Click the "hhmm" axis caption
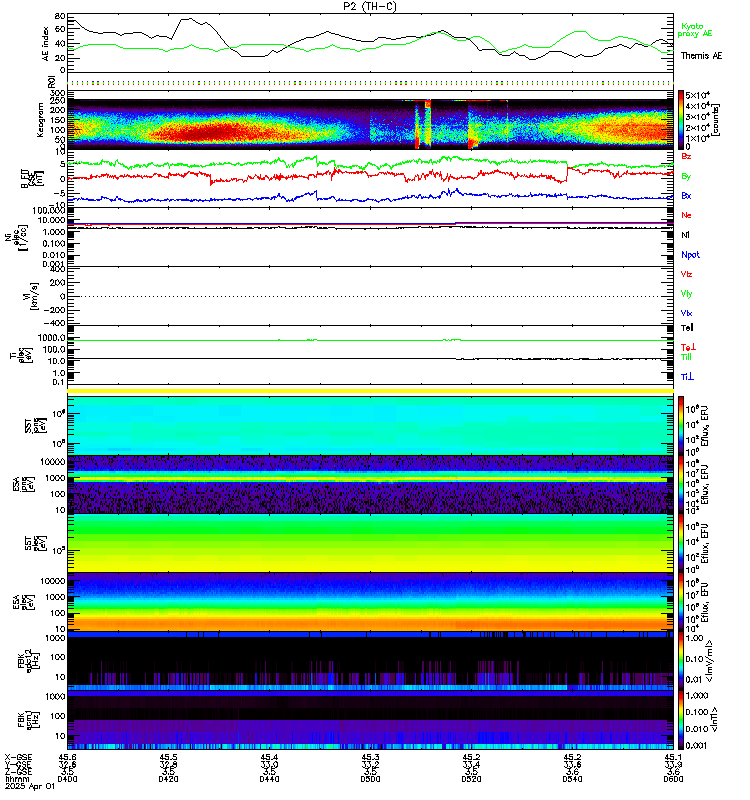The height and width of the screenshot is (800, 750). [17, 779]
